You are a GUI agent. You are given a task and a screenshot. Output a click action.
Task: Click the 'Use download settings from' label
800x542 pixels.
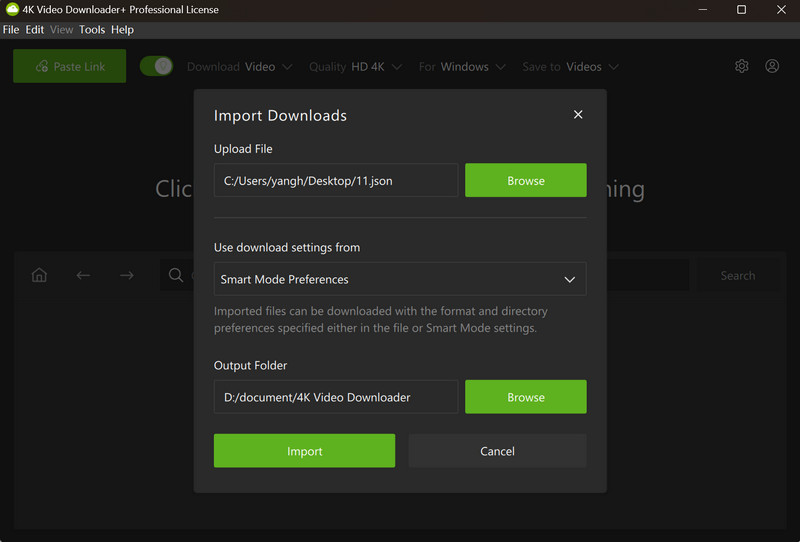287,248
